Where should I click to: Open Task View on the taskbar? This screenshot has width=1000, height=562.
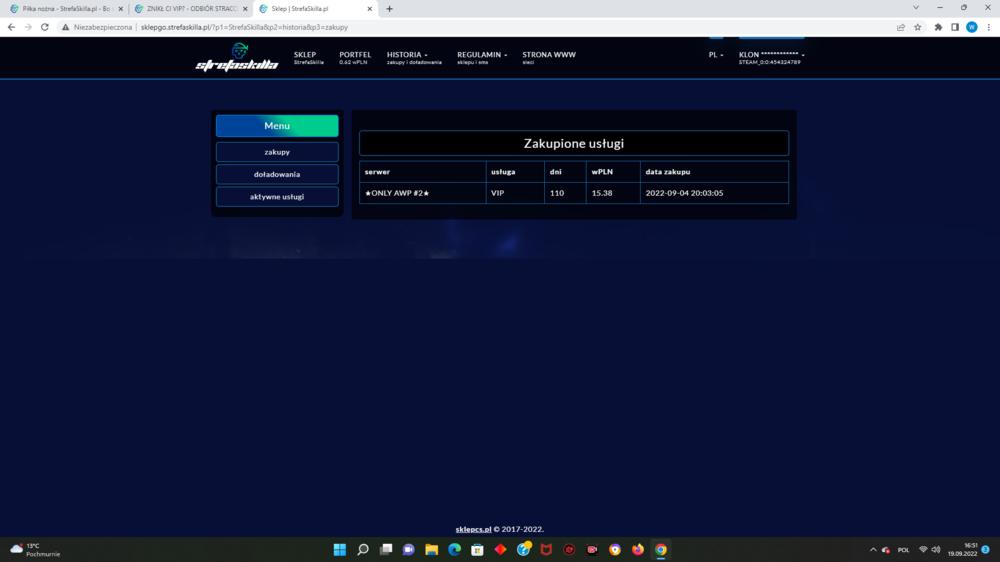pos(386,549)
